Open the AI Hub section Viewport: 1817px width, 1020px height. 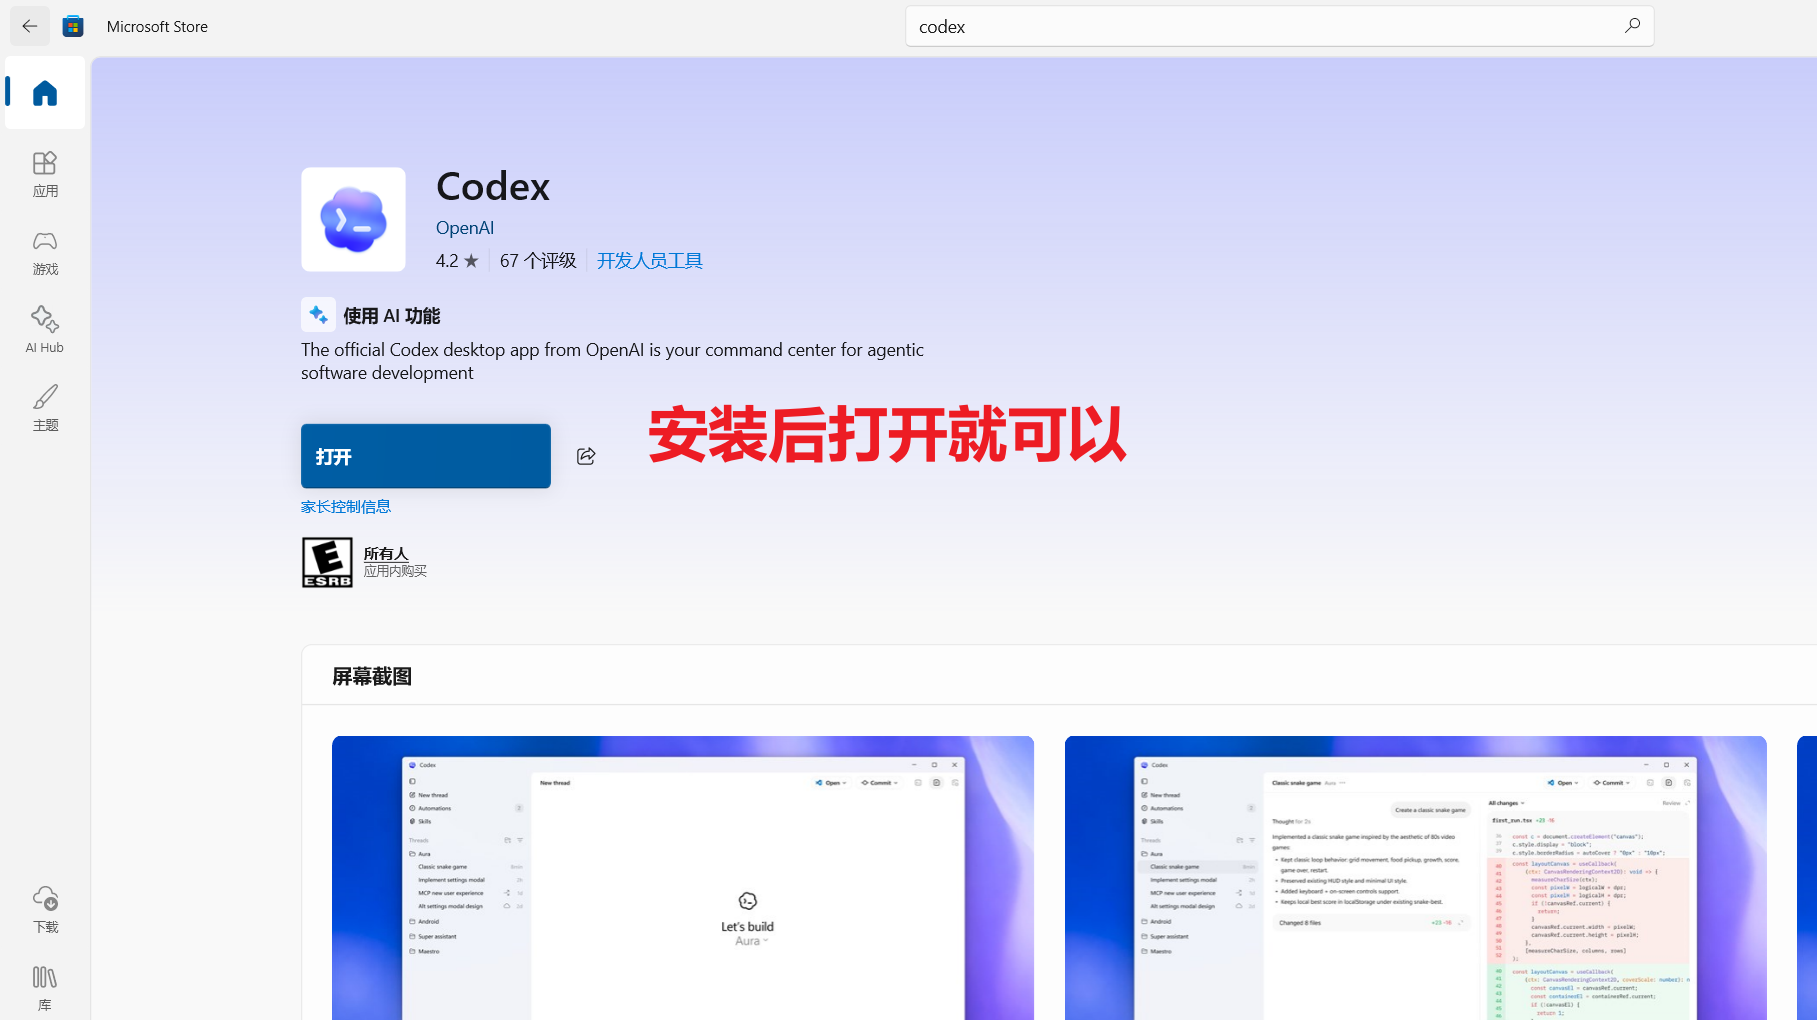[x=45, y=329]
